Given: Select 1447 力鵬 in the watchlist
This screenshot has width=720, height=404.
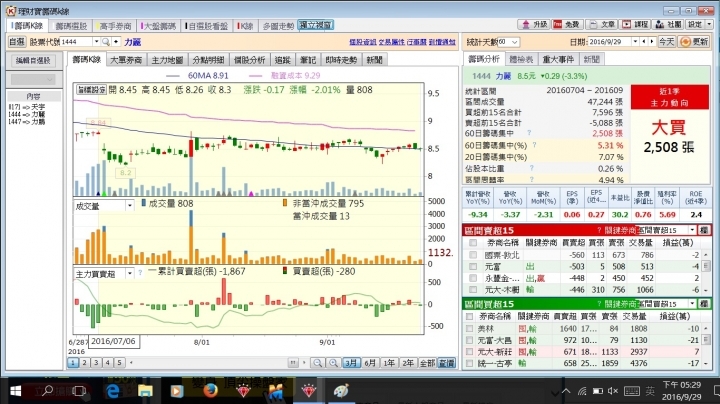Looking at the screenshot, I should [x=27, y=122].
